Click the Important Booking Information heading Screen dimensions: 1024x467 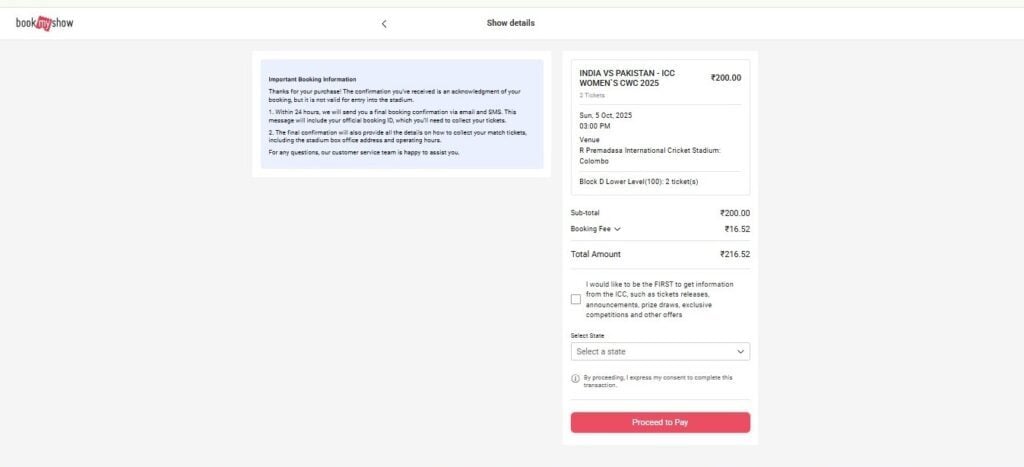pyautogui.click(x=312, y=79)
